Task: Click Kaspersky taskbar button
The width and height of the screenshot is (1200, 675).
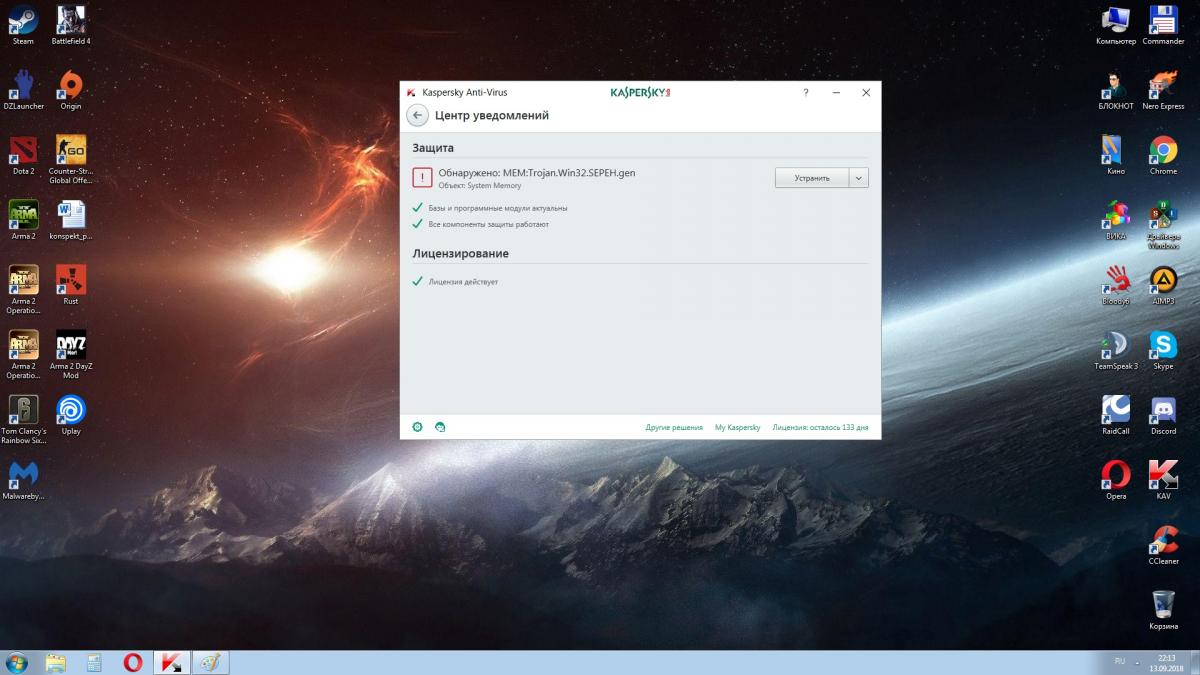Action: pos(171,663)
